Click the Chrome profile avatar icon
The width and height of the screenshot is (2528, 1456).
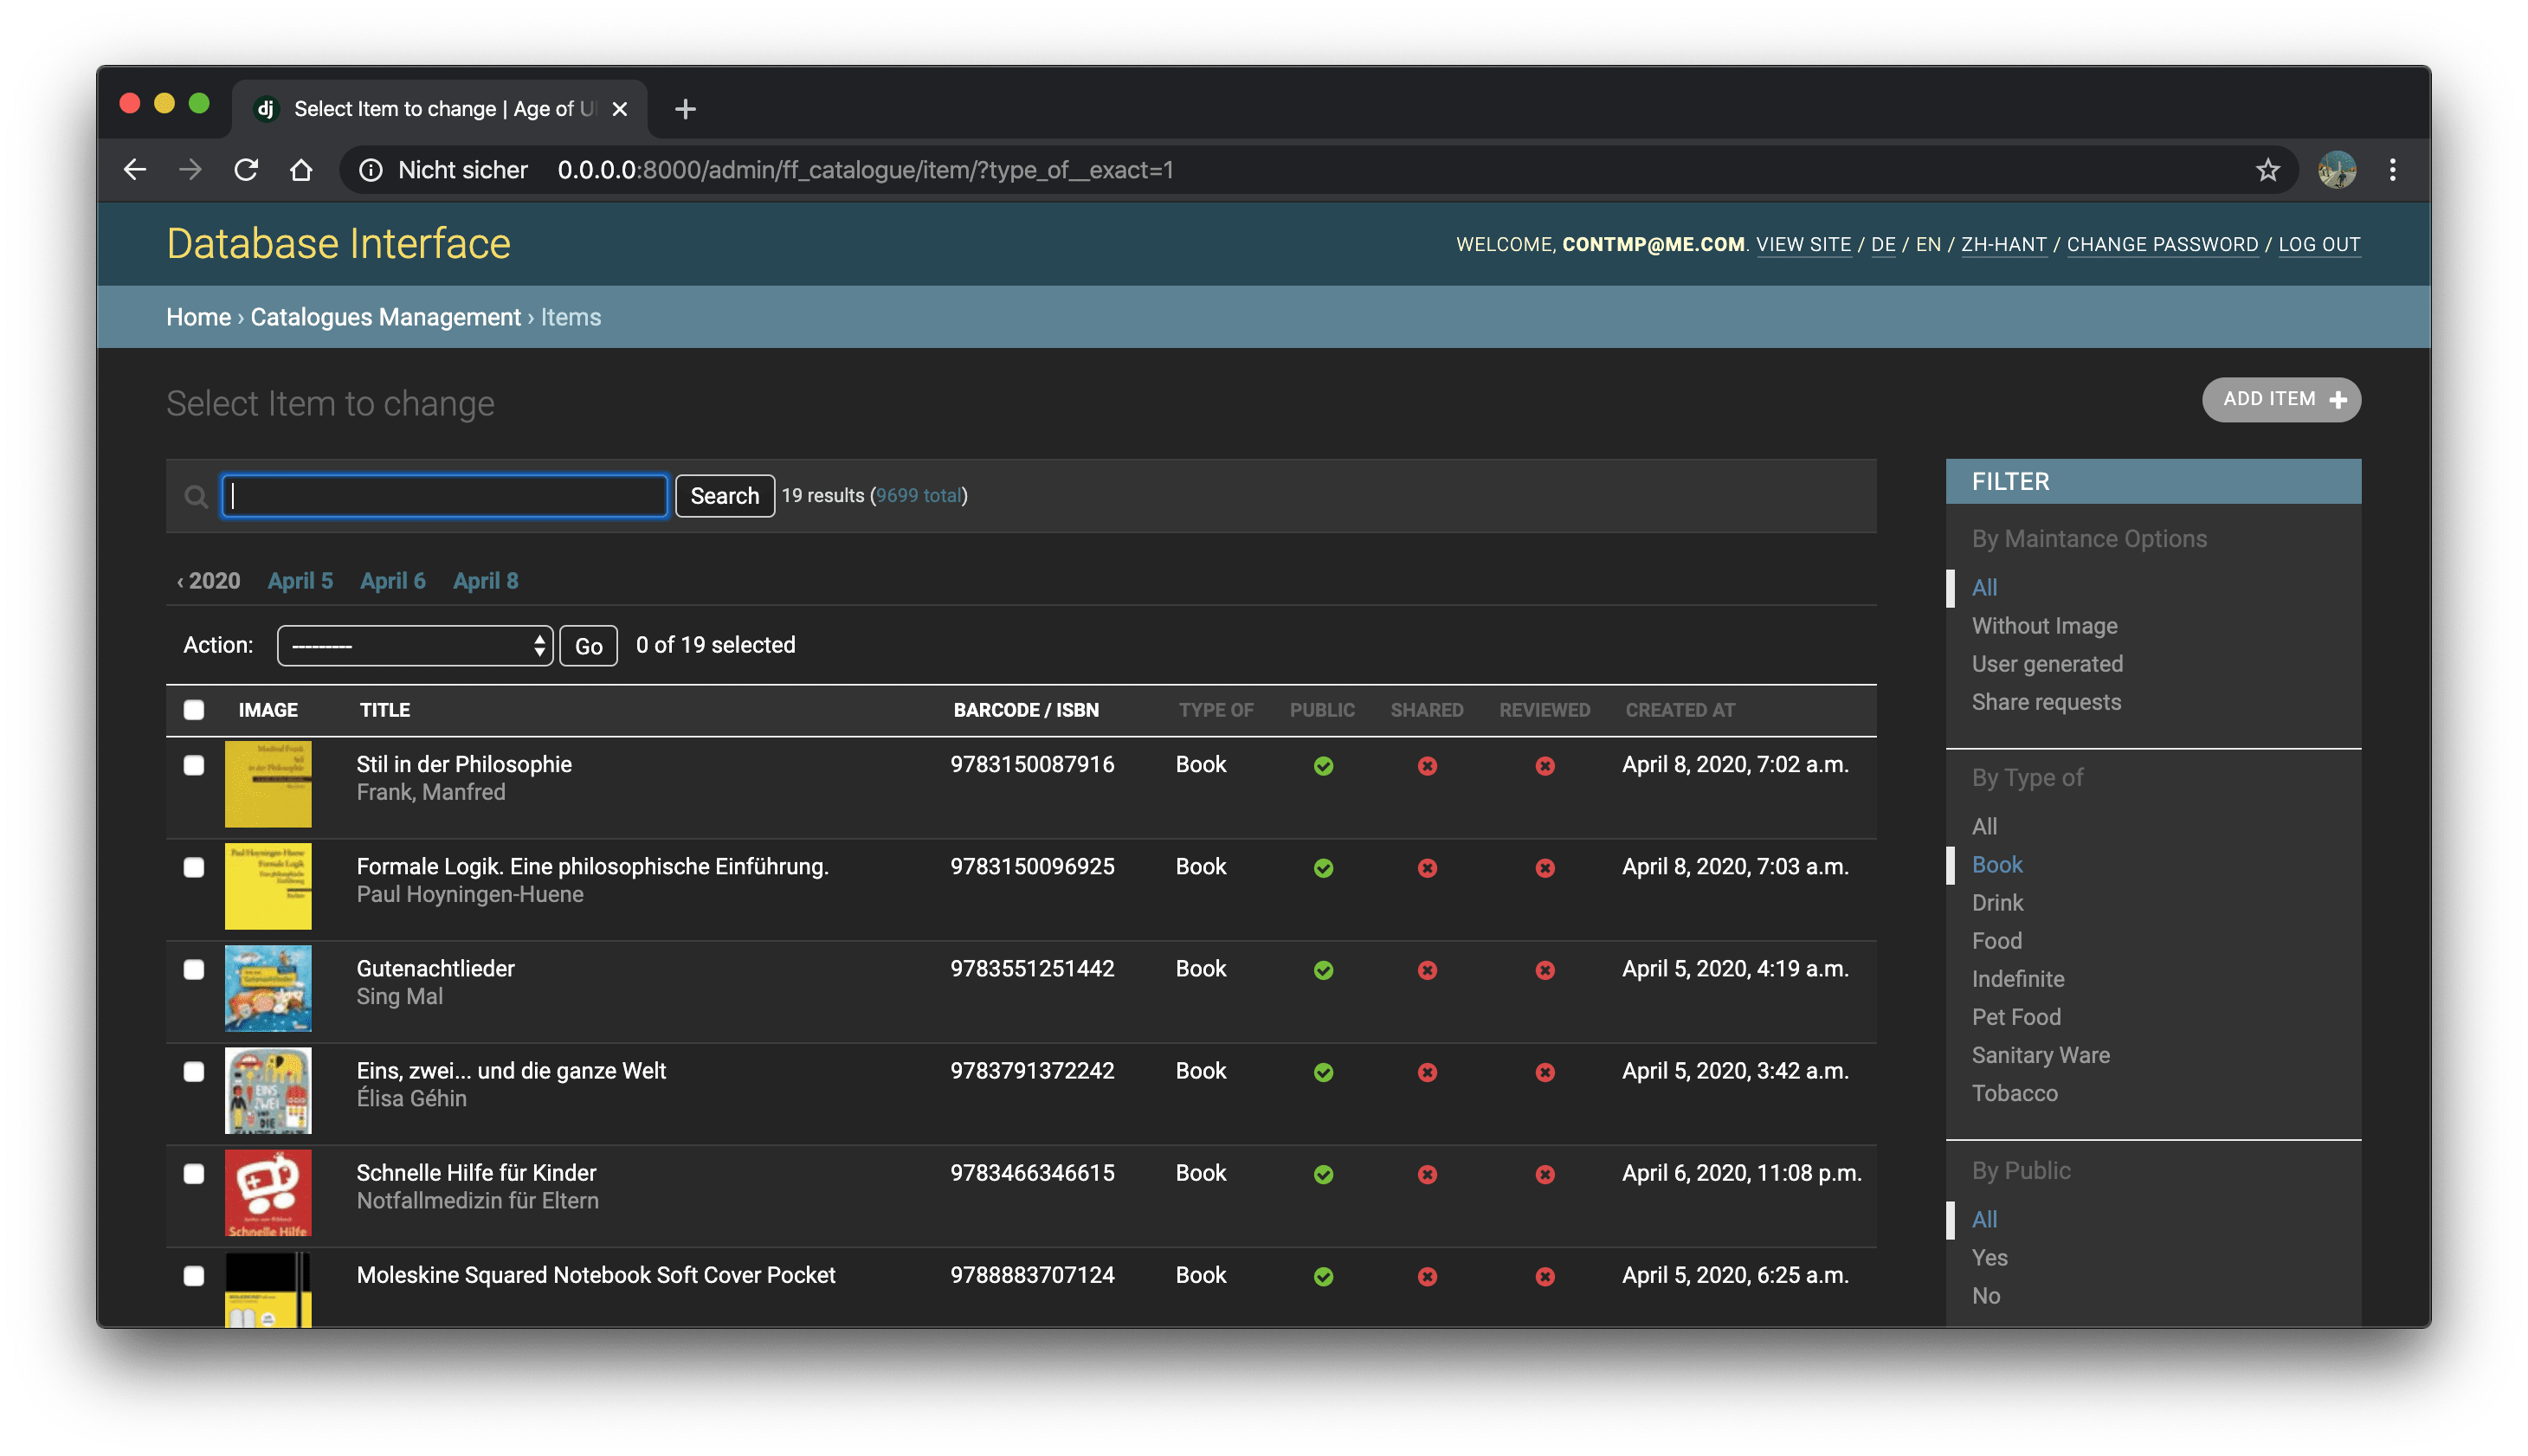(x=2337, y=170)
